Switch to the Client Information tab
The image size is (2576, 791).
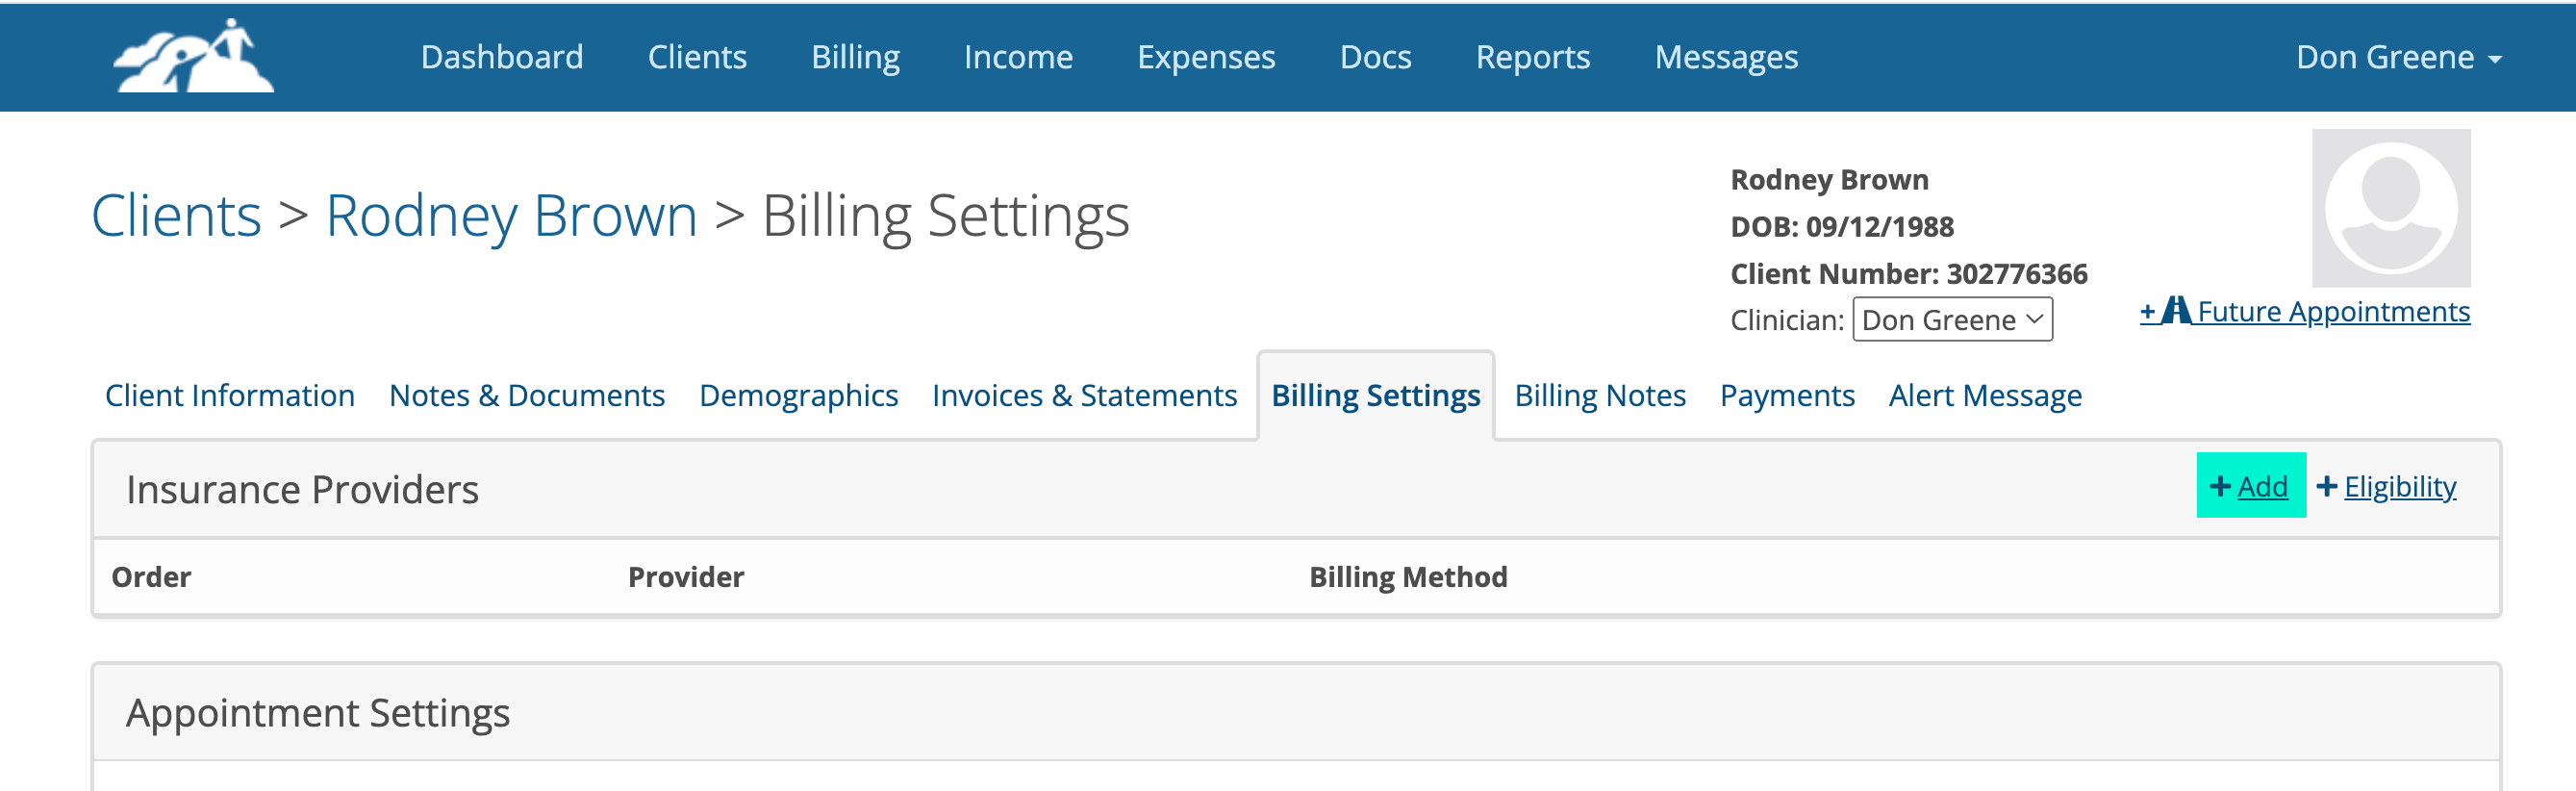point(230,396)
